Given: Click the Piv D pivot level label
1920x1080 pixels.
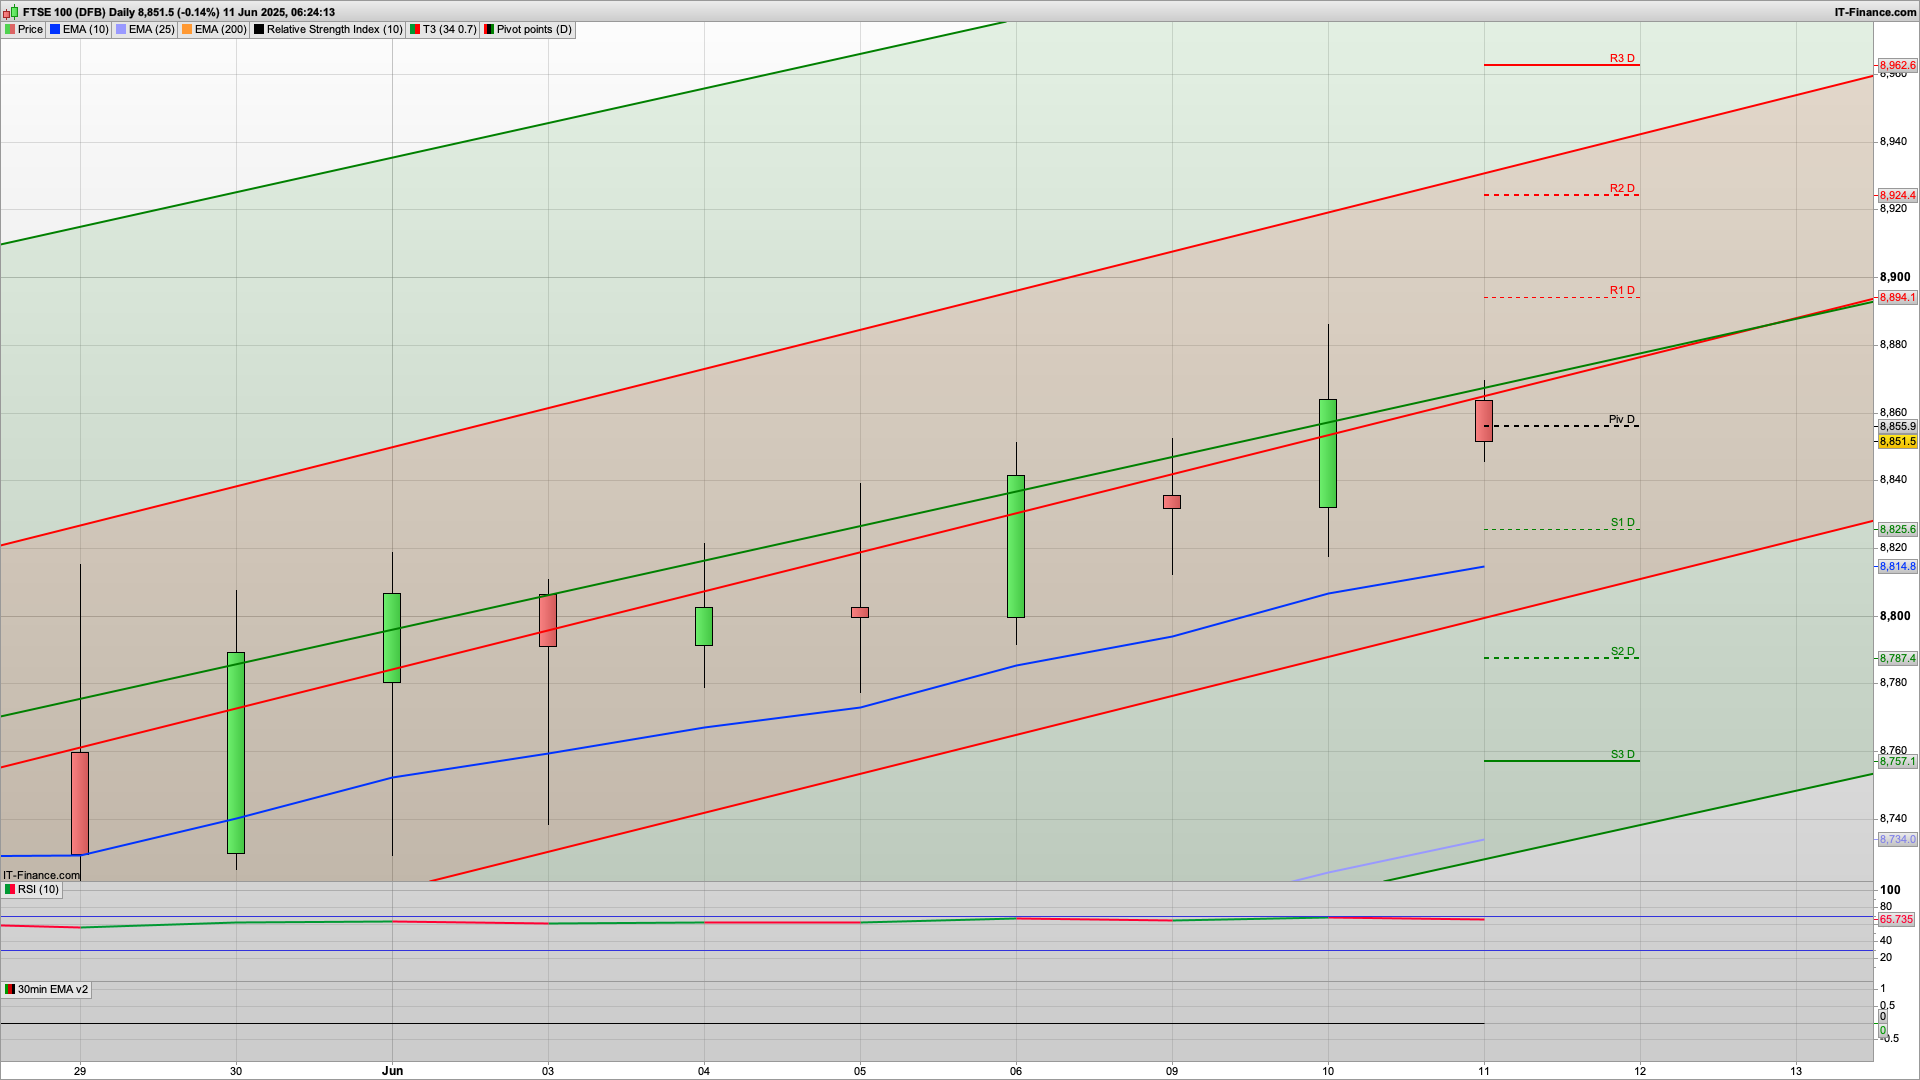Looking at the screenshot, I should tap(1621, 420).
